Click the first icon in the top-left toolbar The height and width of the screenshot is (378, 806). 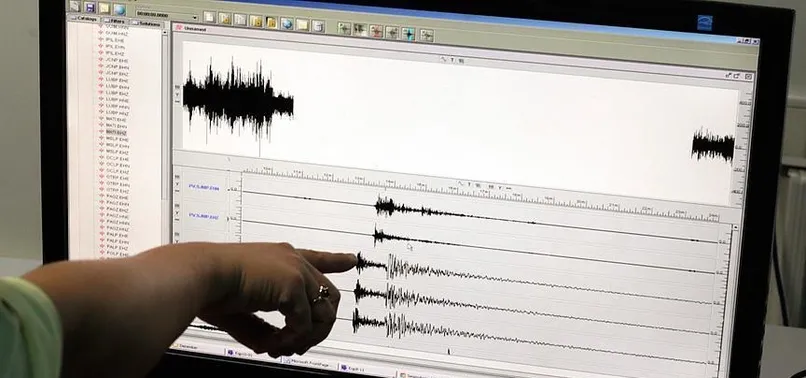coord(75,6)
